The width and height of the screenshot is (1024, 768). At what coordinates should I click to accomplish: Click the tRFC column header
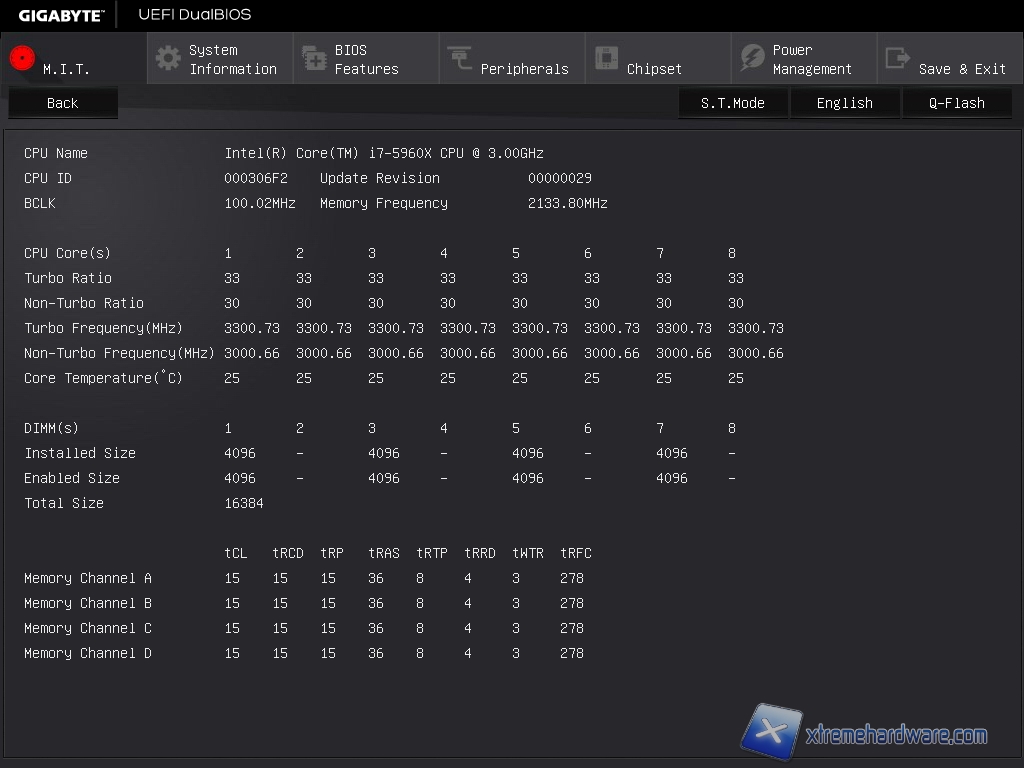pyautogui.click(x=576, y=553)
